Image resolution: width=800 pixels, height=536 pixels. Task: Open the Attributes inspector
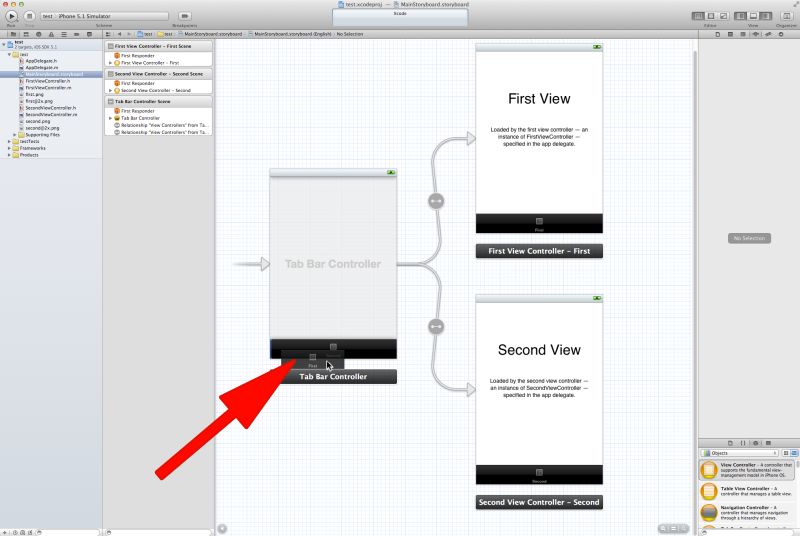pos(756,34)
